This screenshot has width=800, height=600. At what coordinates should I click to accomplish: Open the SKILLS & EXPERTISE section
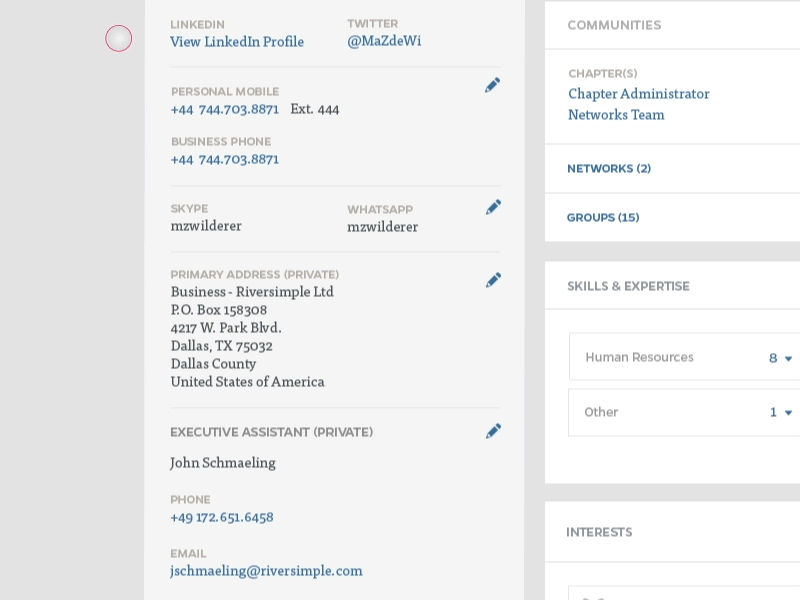point(627,286)
